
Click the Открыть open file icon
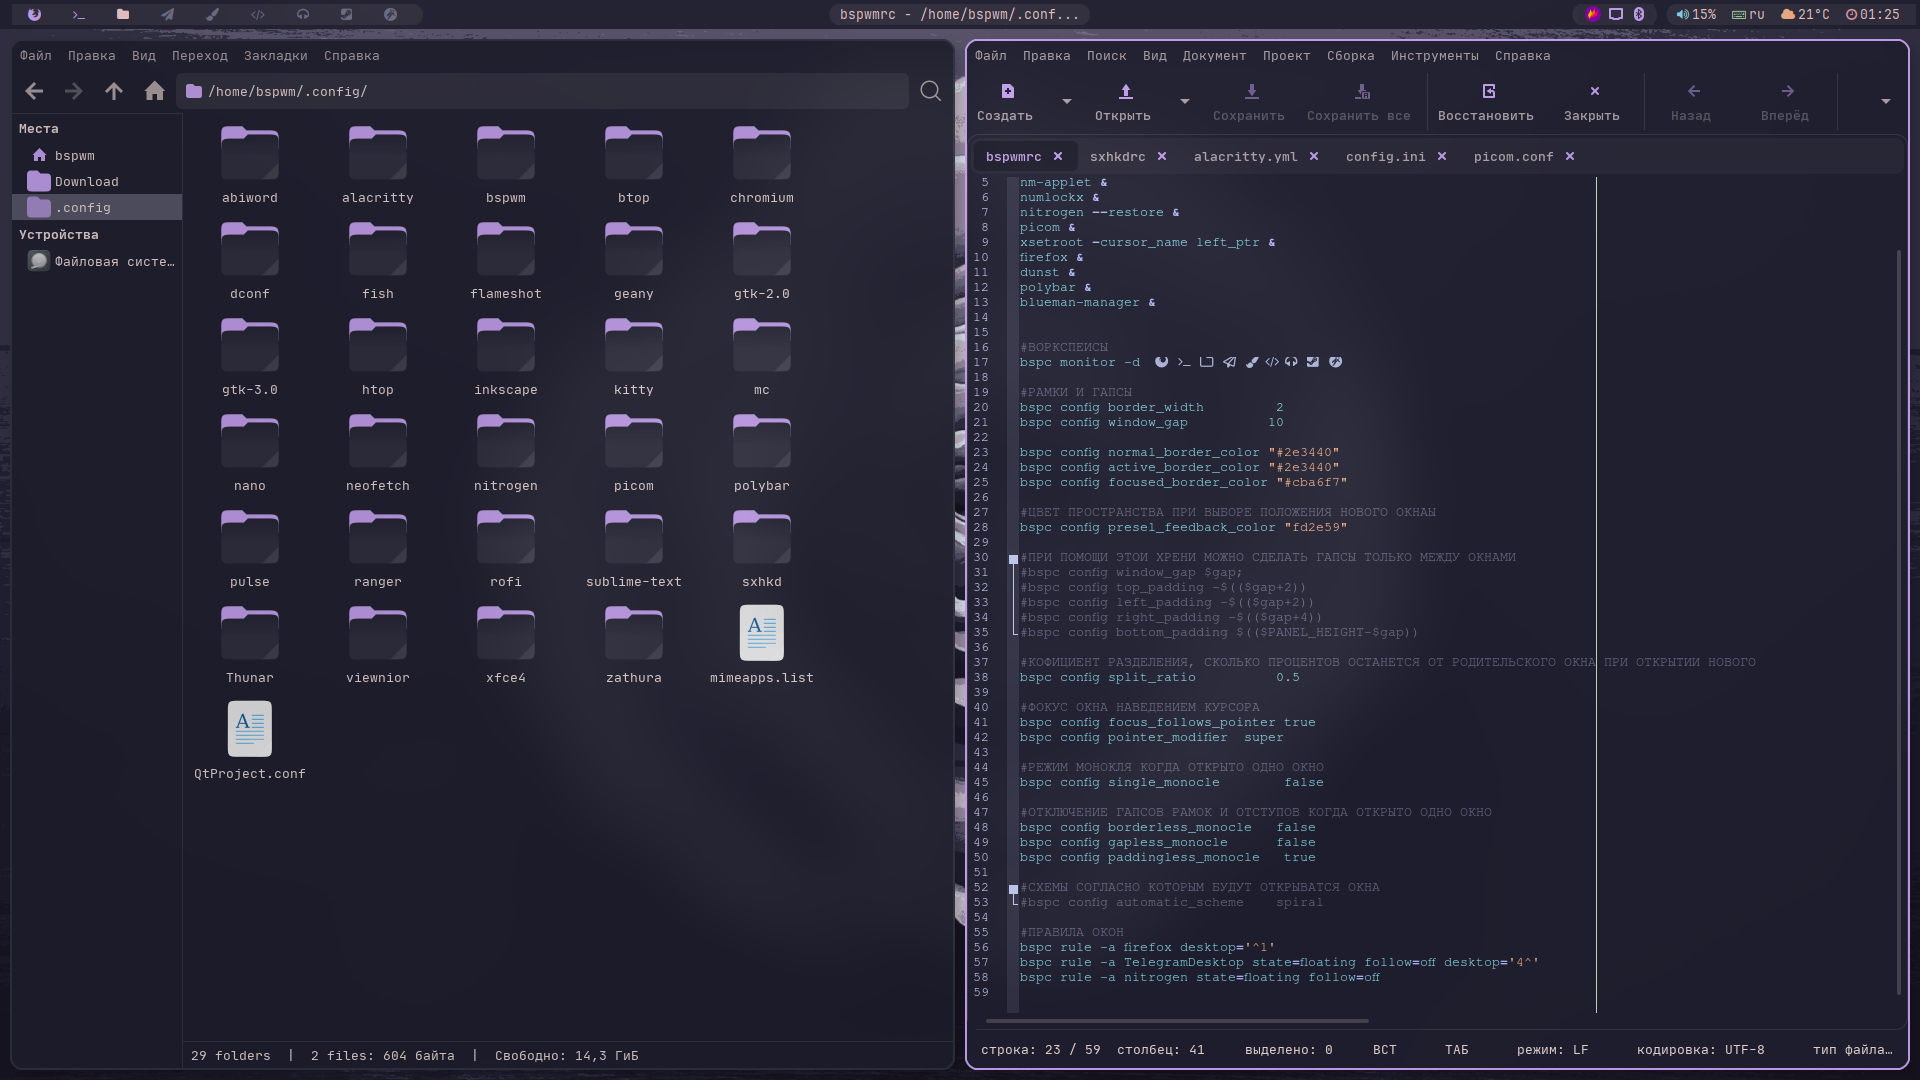point(1125,91)
